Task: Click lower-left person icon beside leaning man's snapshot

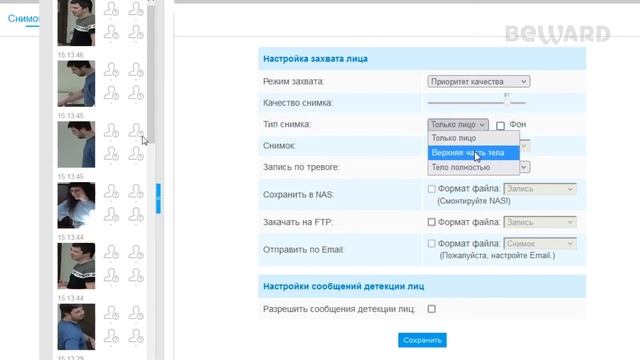Action: point(111,93)
